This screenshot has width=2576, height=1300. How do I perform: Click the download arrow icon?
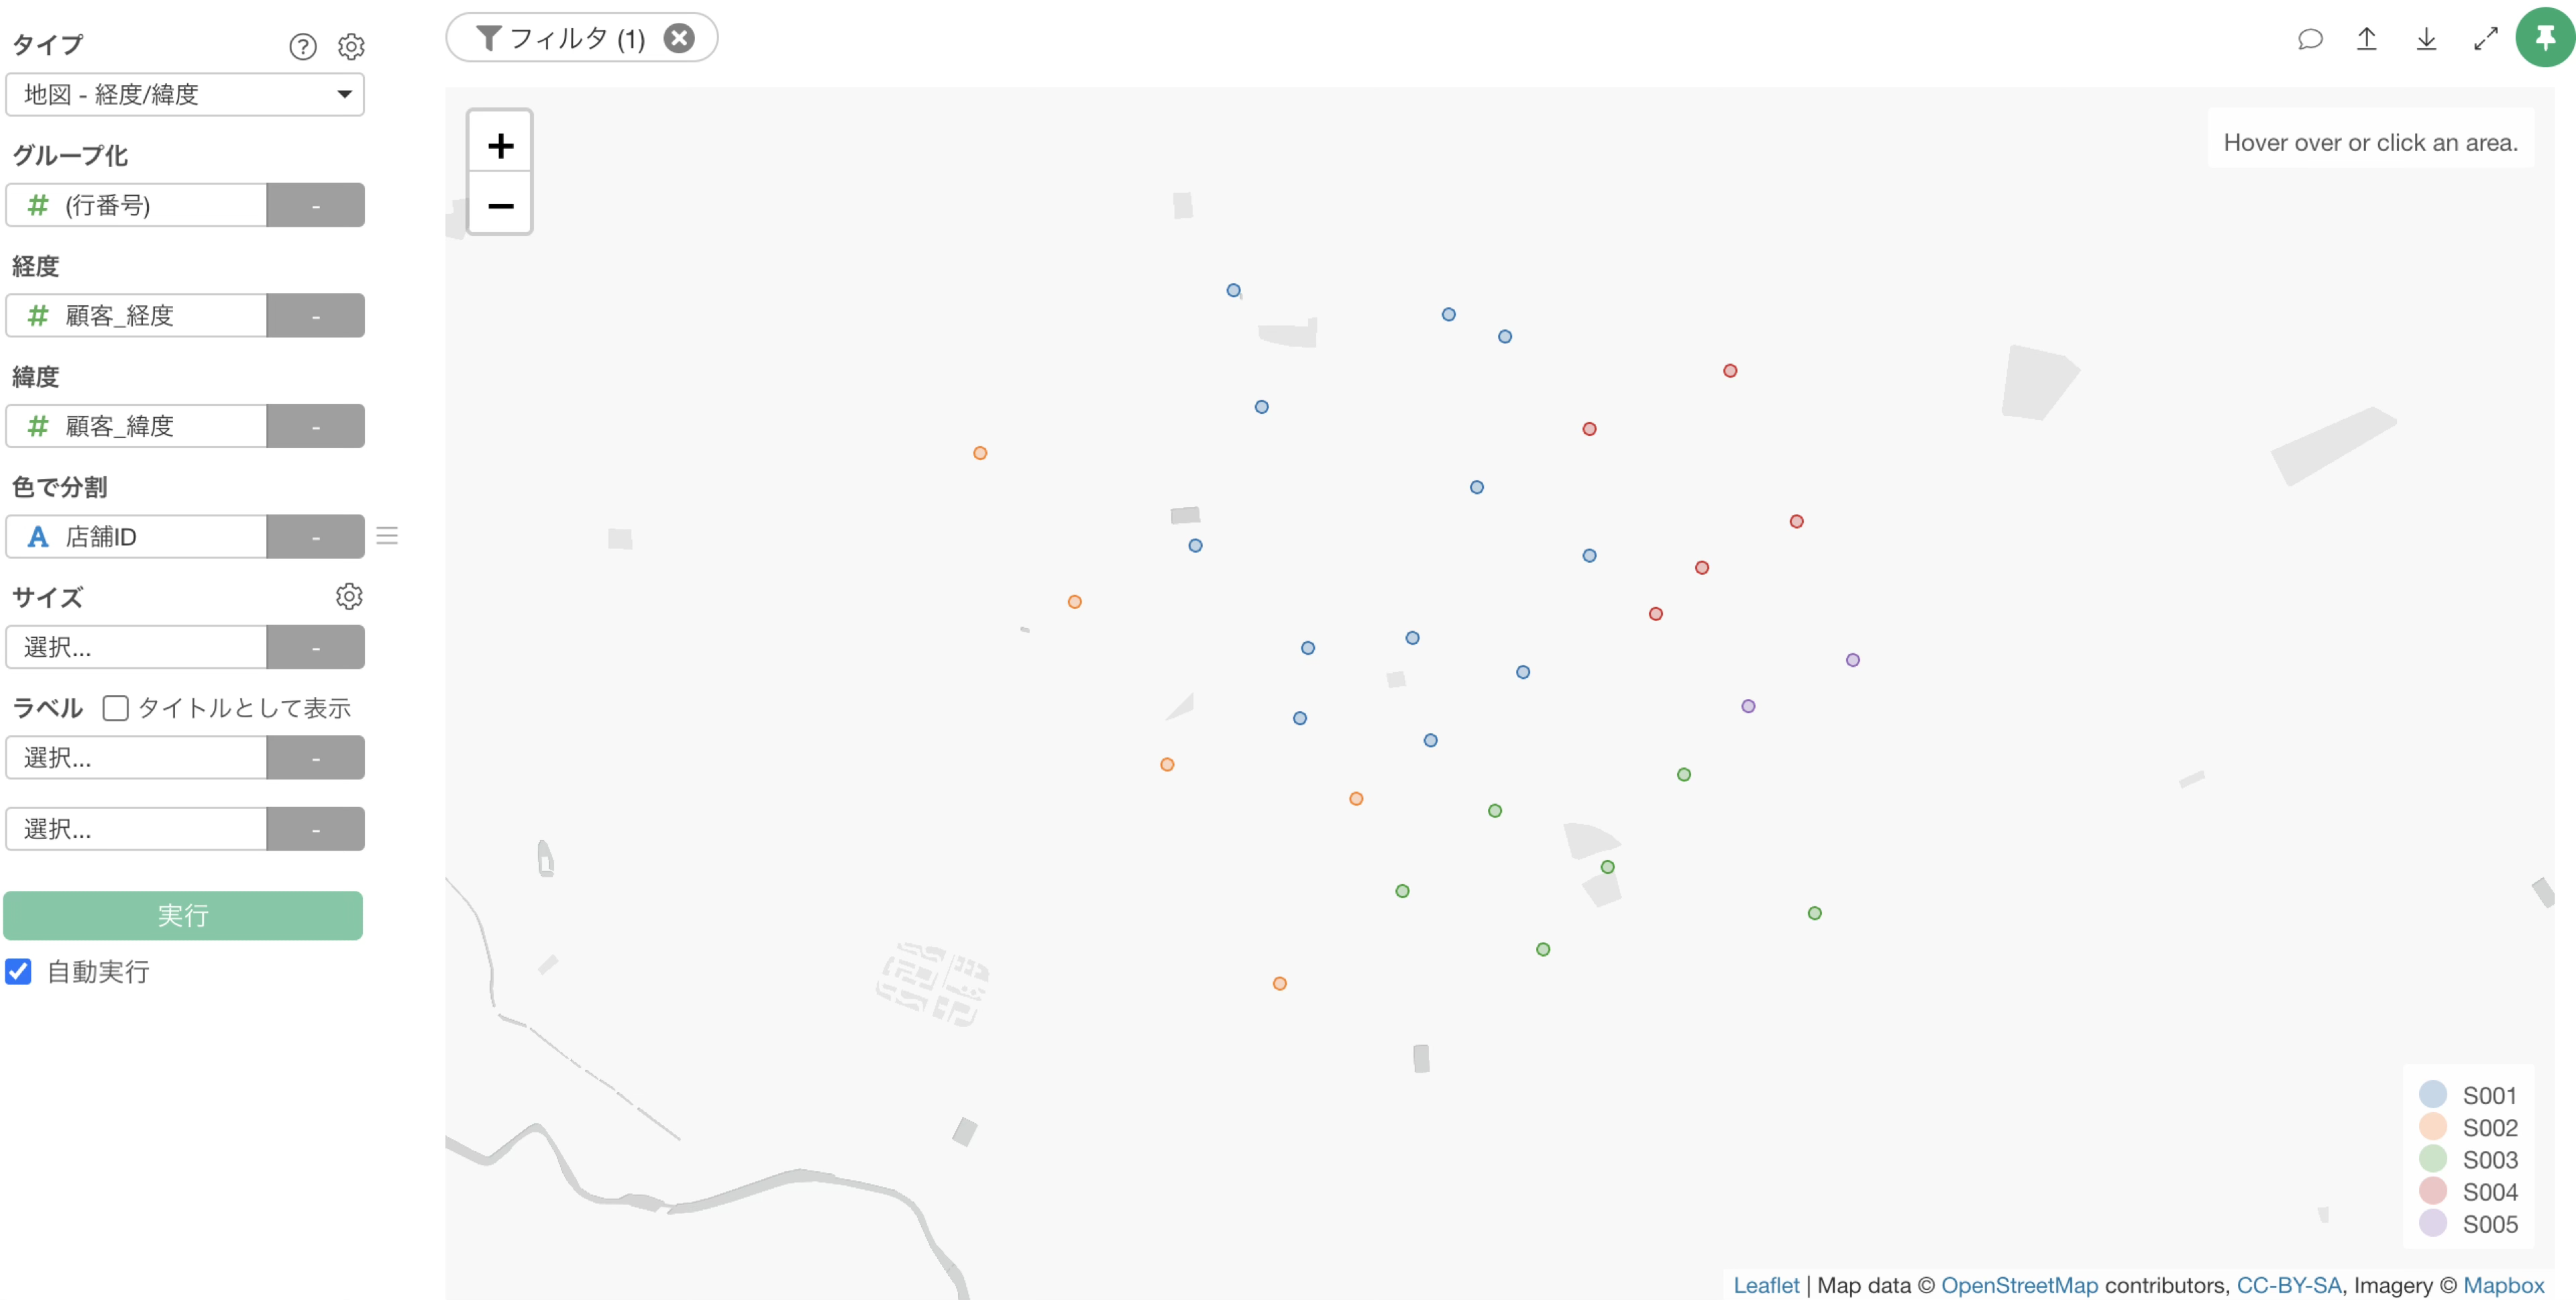2426,39
